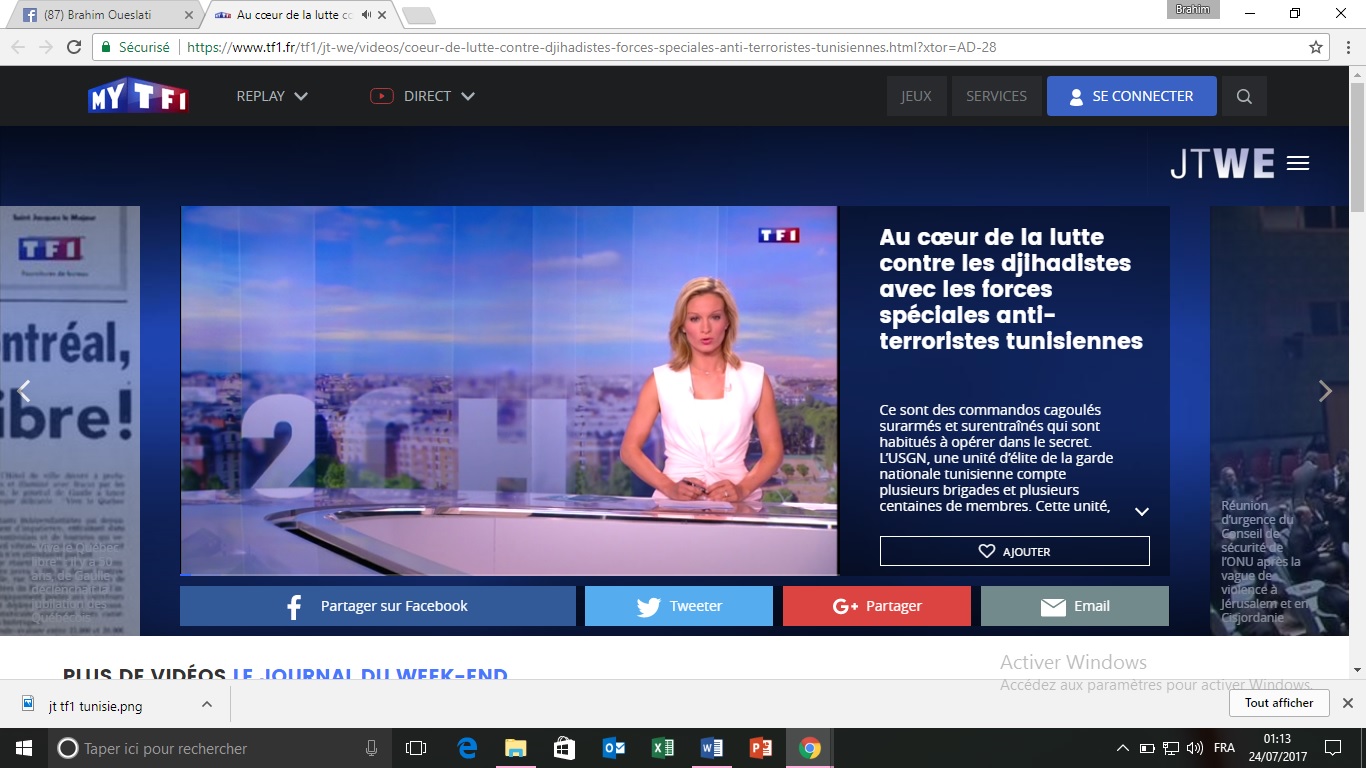Click the Brahim profile button
Image resolution: width=1366 pixels, height=768 pixels.
click(x=1193, y=9)
